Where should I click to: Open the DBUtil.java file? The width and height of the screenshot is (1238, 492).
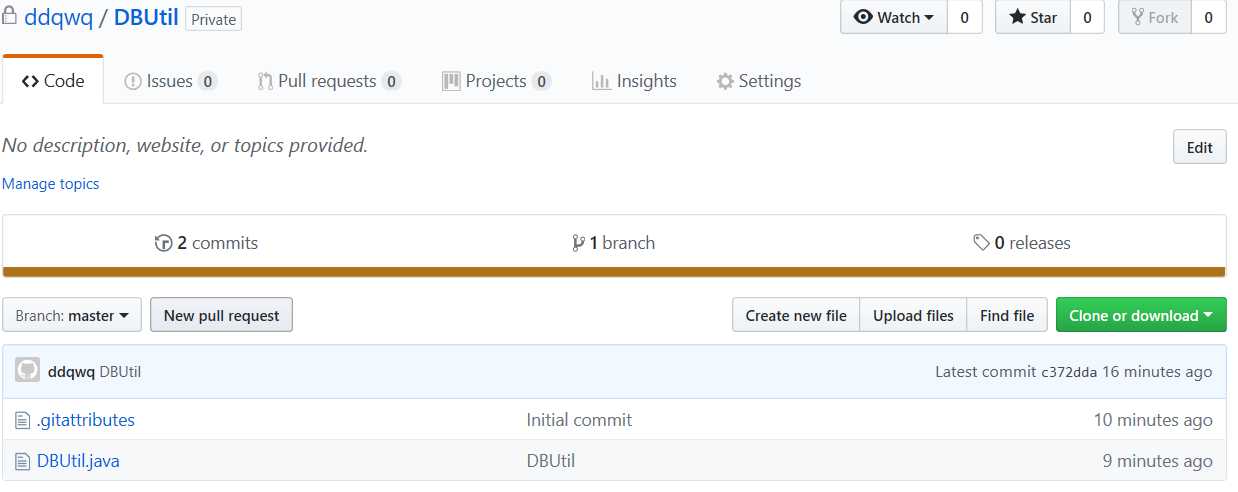78,461
